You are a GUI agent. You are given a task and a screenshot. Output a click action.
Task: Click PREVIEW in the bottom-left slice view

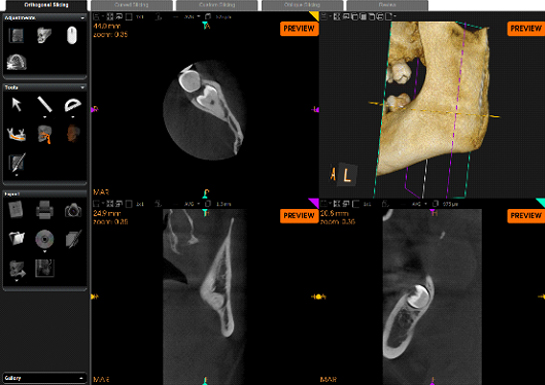click(x=299, y=216)
